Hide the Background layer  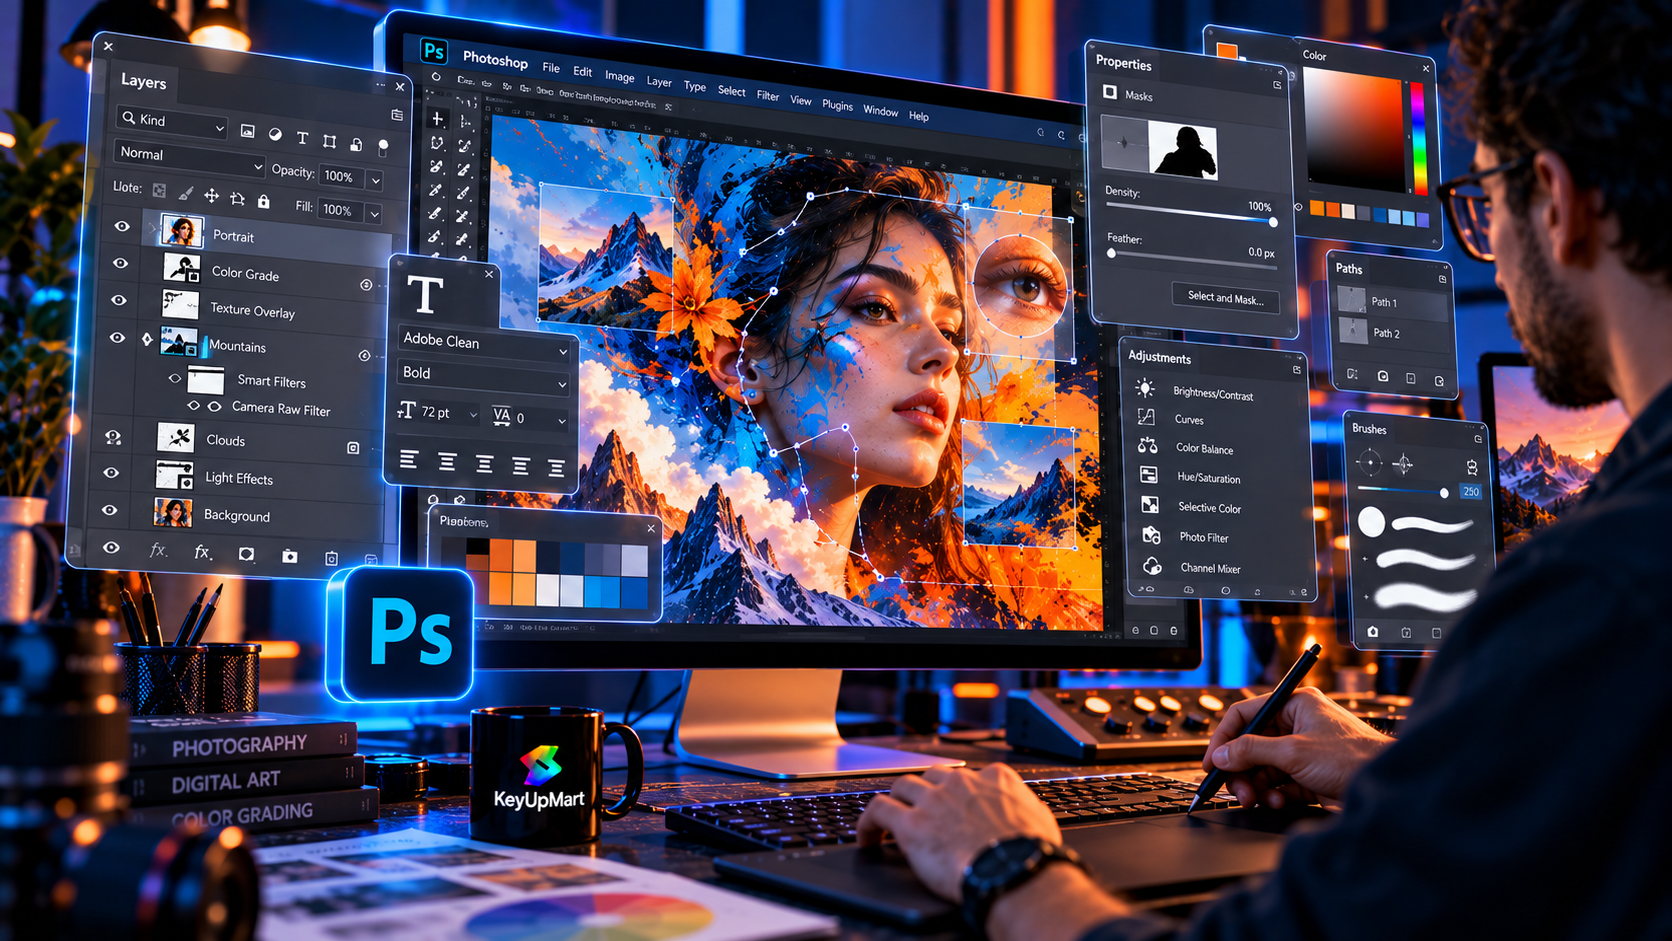point(110,510)
